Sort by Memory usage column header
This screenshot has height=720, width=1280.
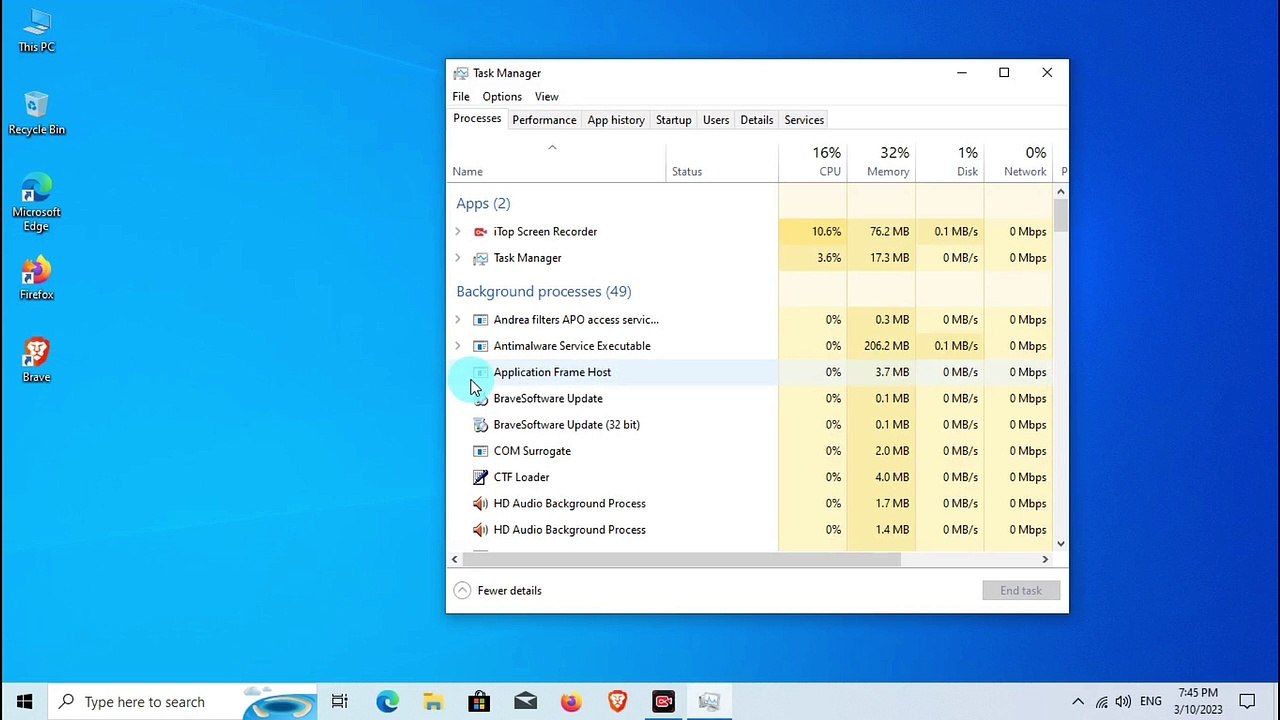tap(881, 162)
